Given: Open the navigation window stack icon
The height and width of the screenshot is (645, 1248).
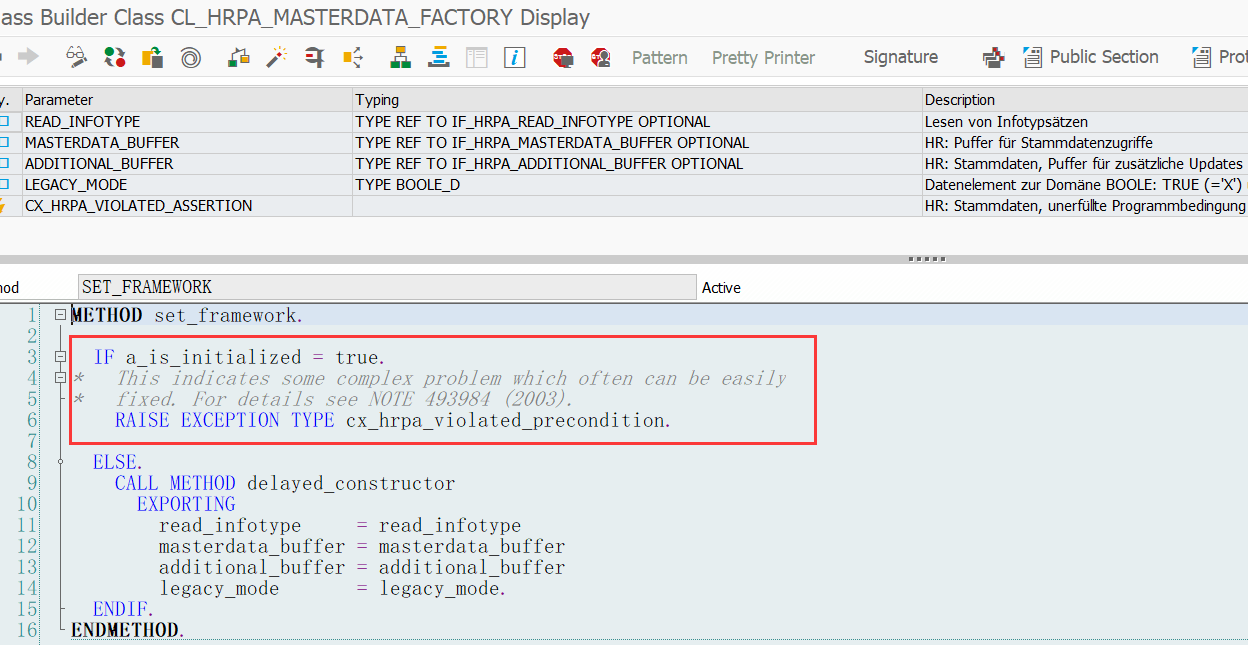Looking at the screenshot, I should 438,57.
